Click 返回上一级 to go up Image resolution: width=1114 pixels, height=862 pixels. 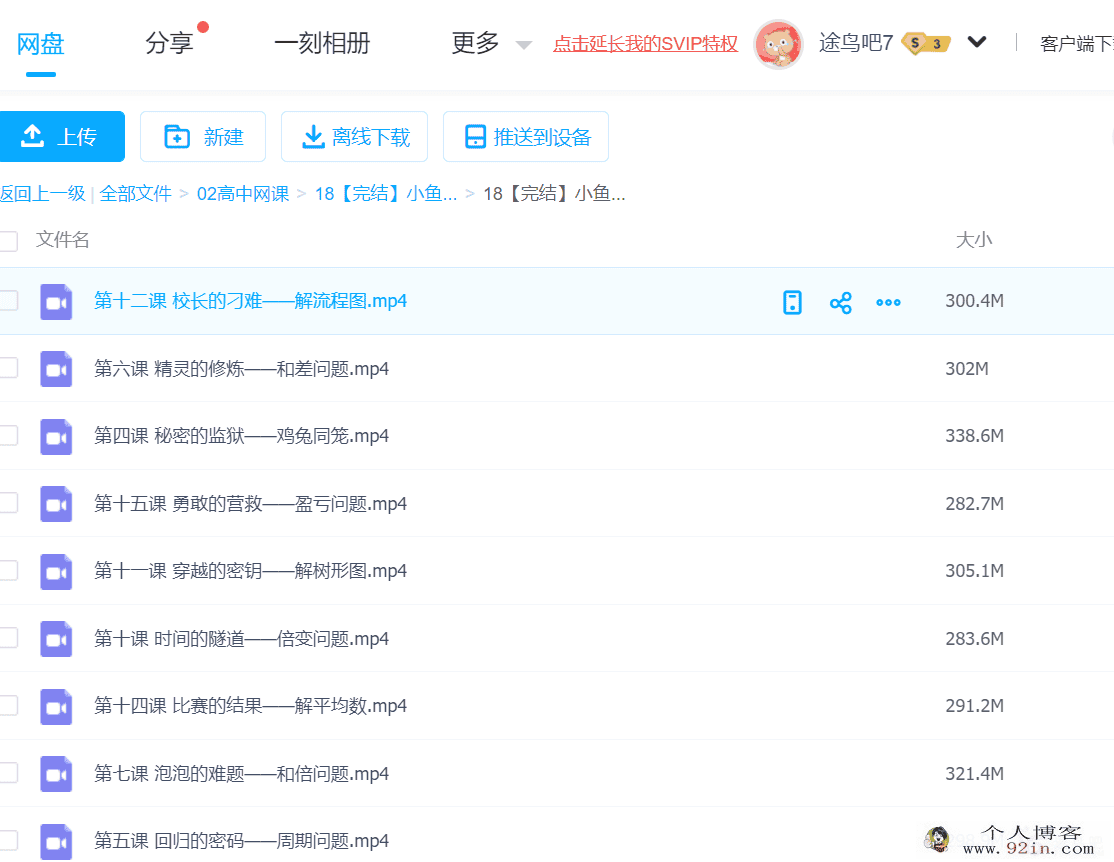pyautogui.click(x=43, y=193)
